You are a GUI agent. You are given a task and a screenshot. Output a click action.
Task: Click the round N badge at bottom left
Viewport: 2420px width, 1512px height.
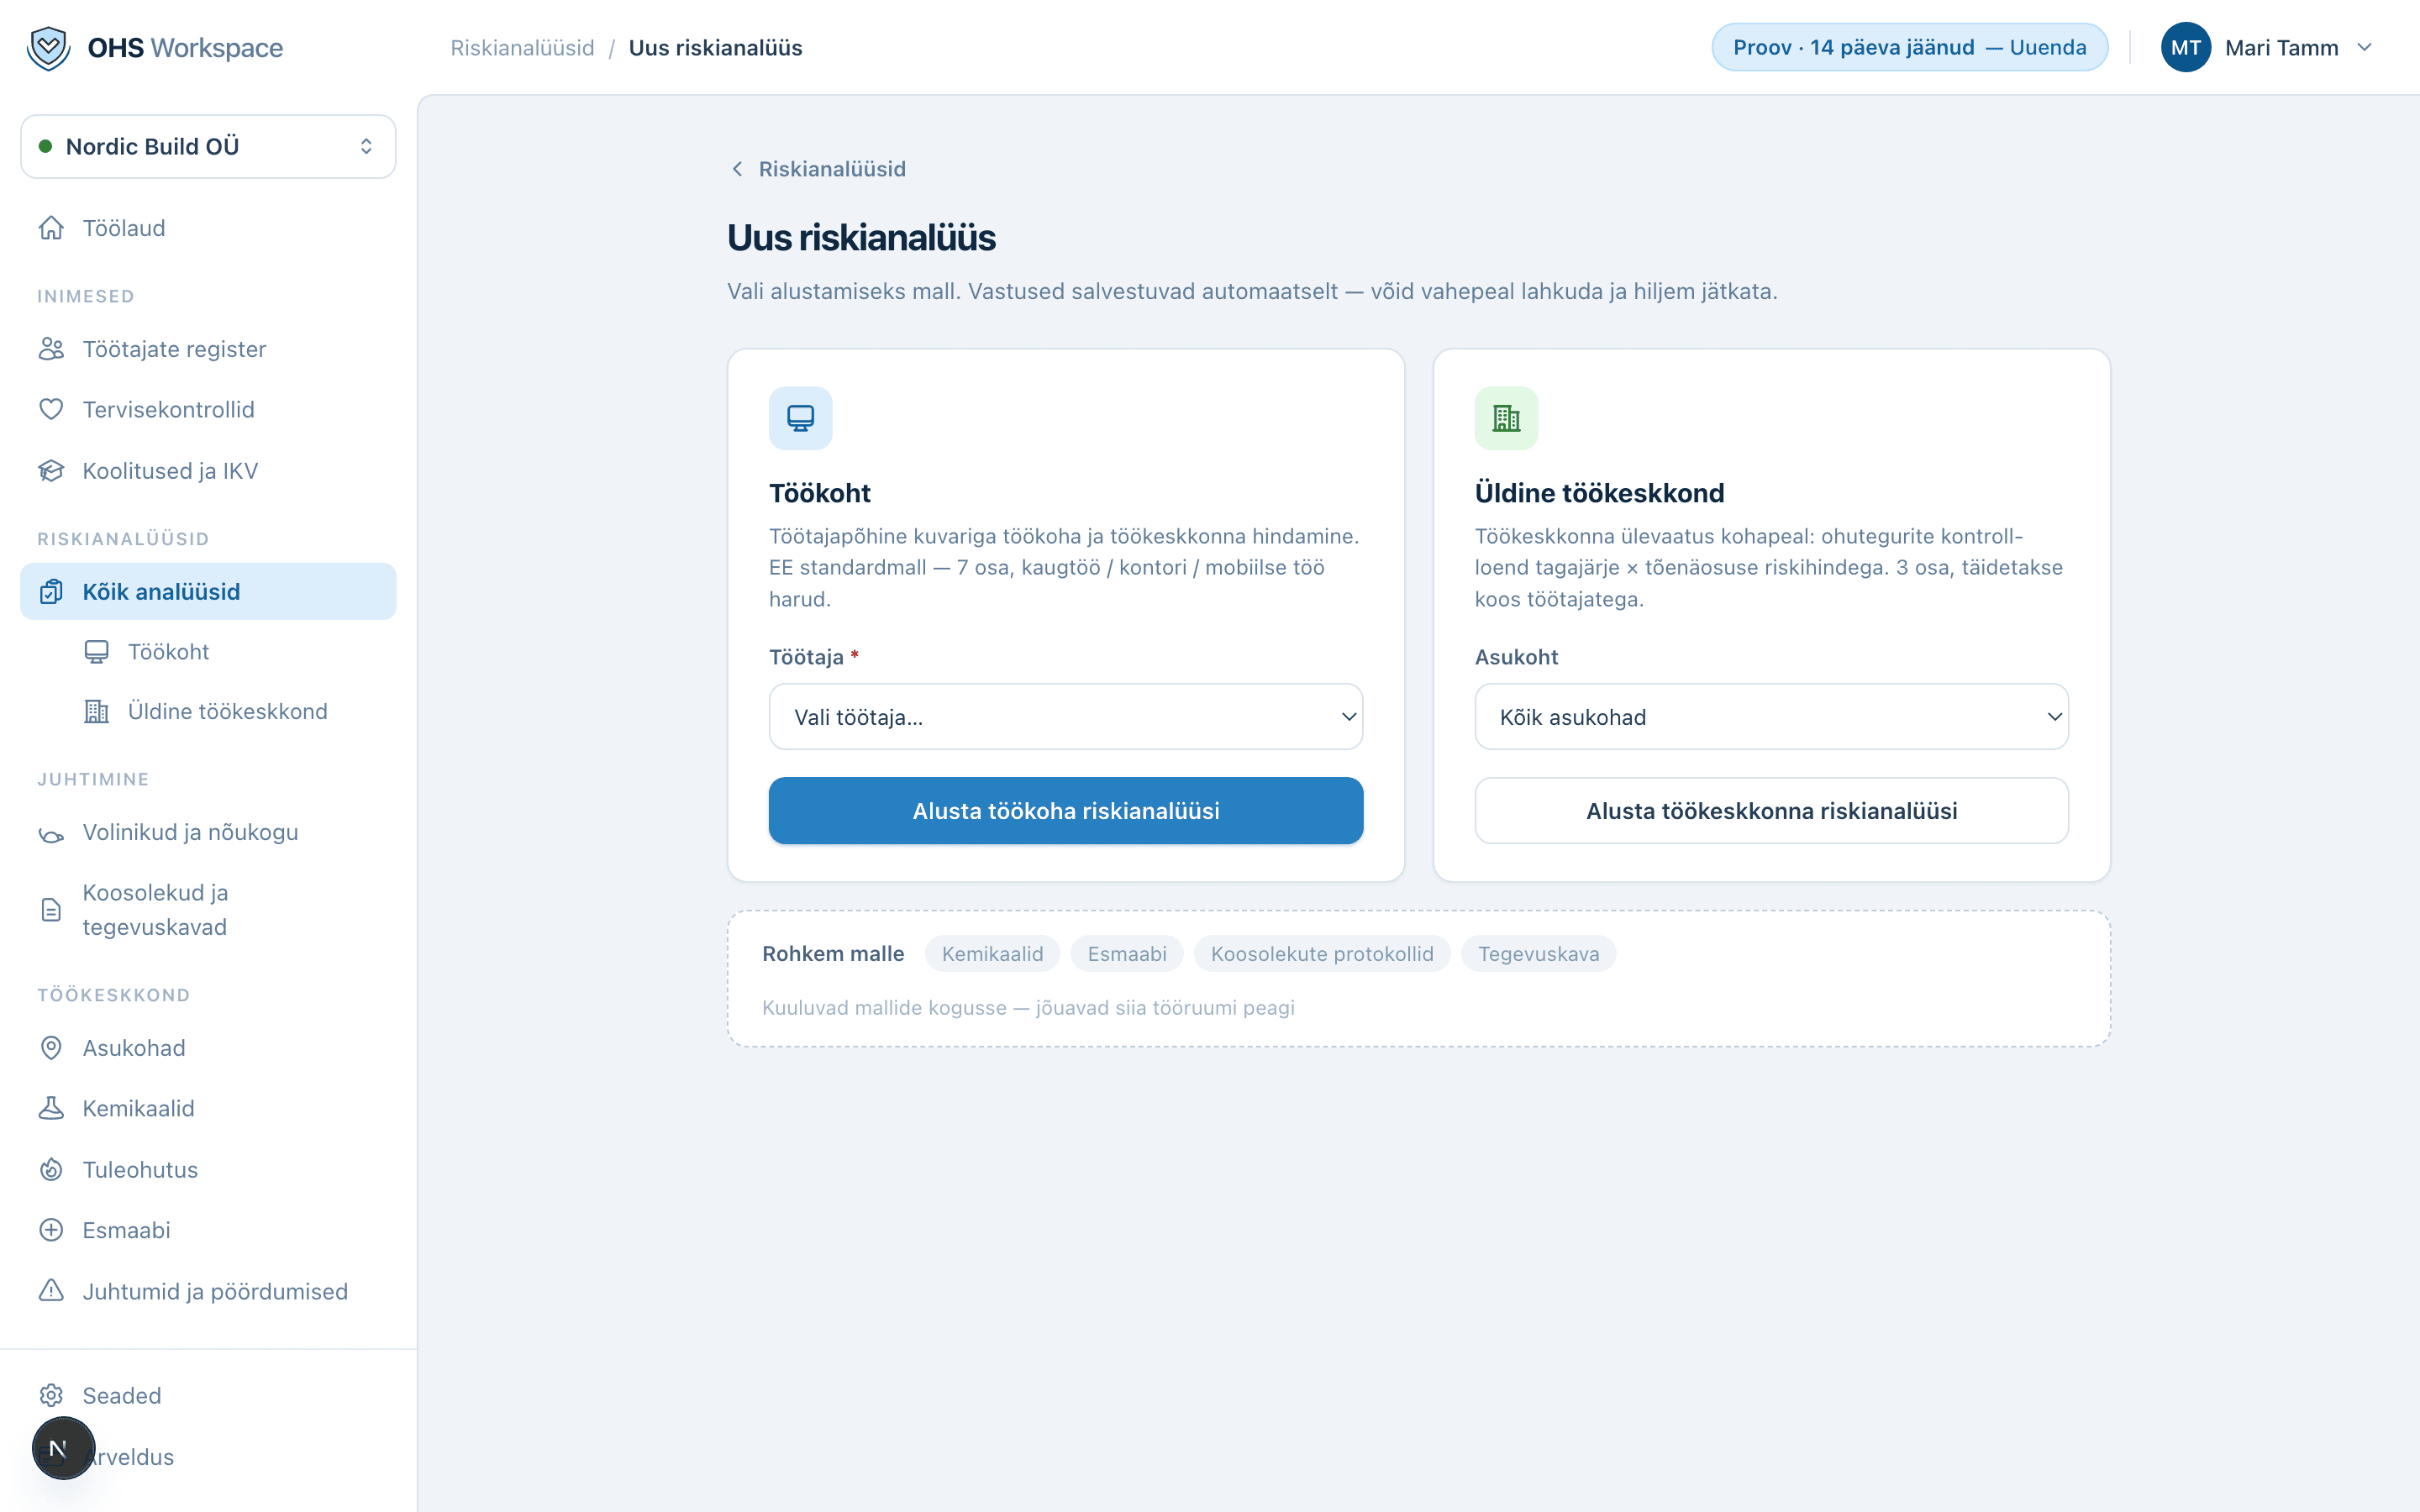point(63,1448)
